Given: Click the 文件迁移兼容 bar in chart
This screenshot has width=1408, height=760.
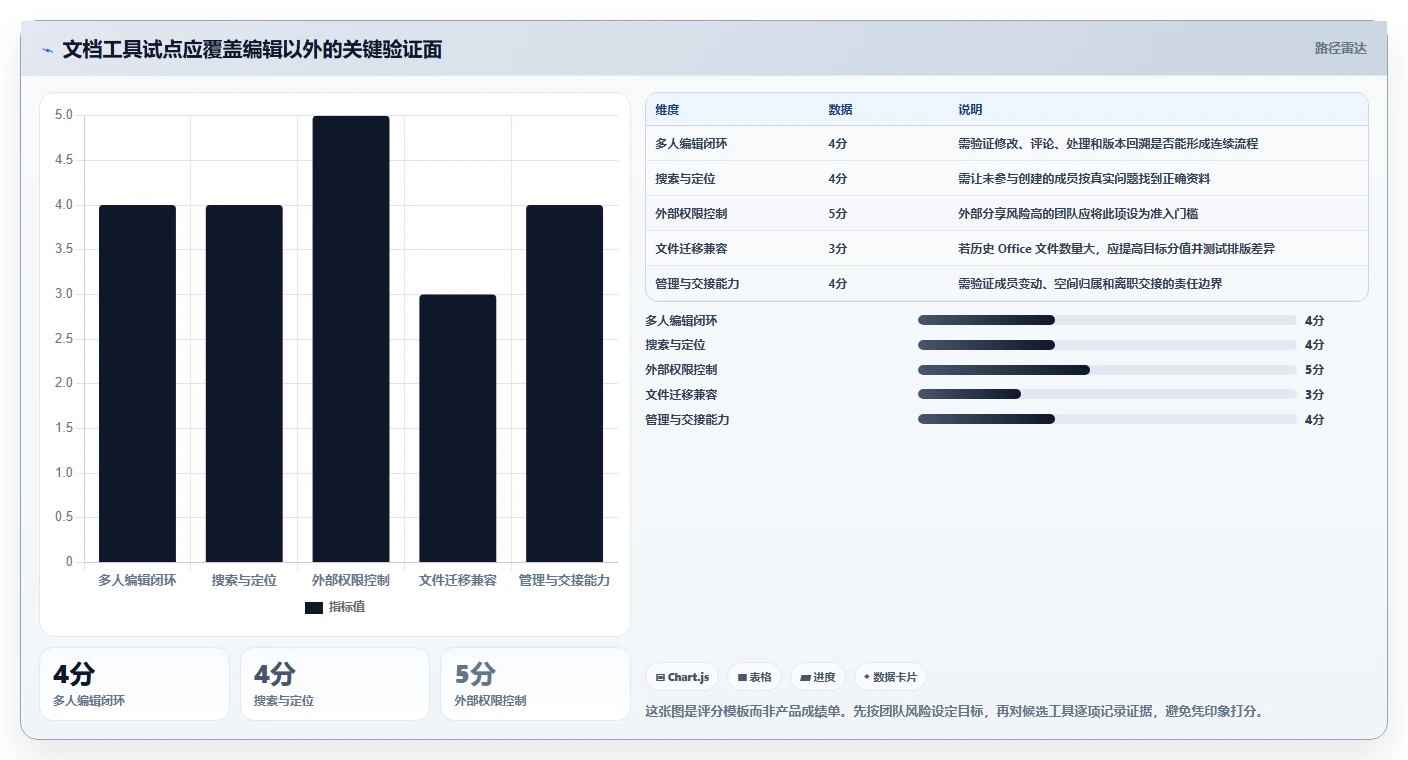Looking at the screenshot, I should [x=458, y=428].
